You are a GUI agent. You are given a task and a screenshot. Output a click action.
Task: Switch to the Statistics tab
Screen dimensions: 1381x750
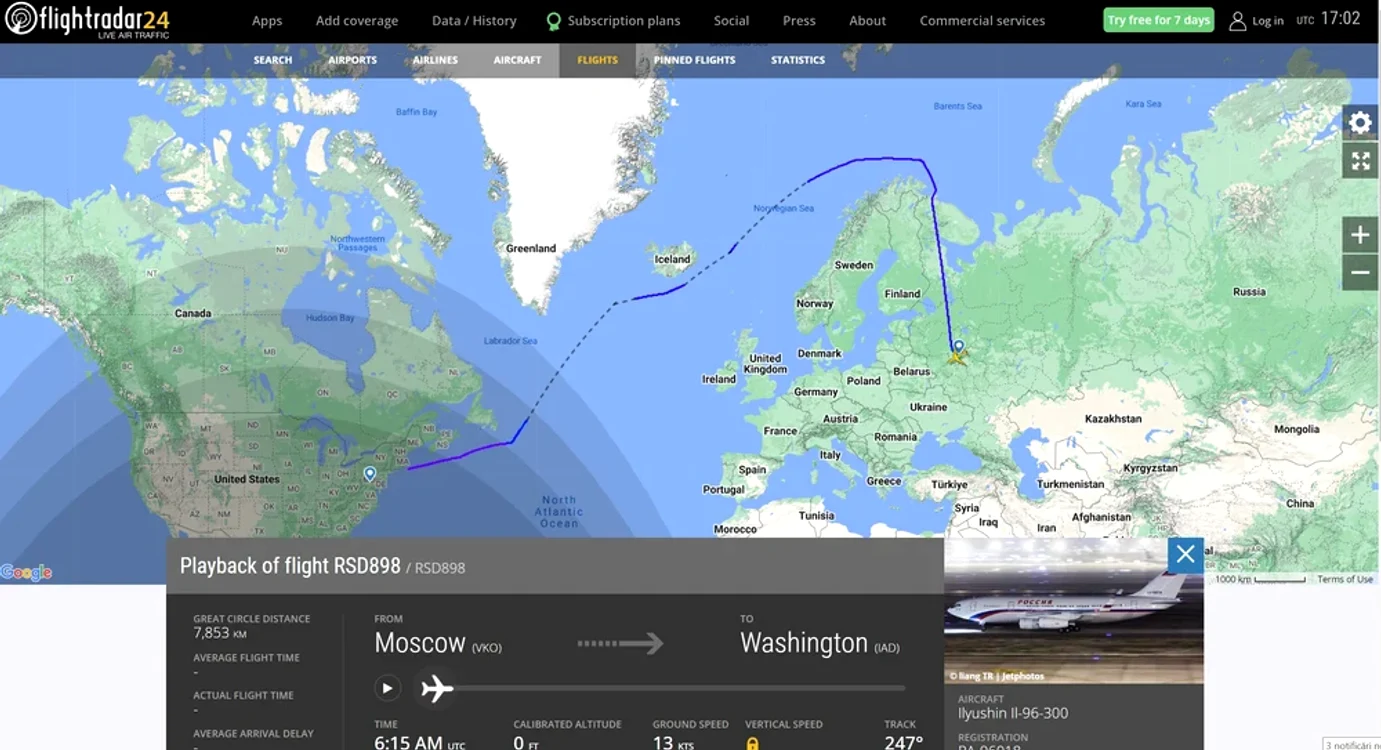pyautogui.click(x=798, y=60)
